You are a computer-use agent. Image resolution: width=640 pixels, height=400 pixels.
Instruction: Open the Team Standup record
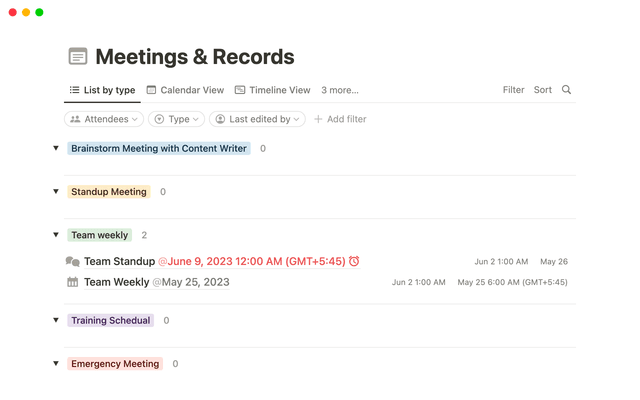tap(119, 262)
